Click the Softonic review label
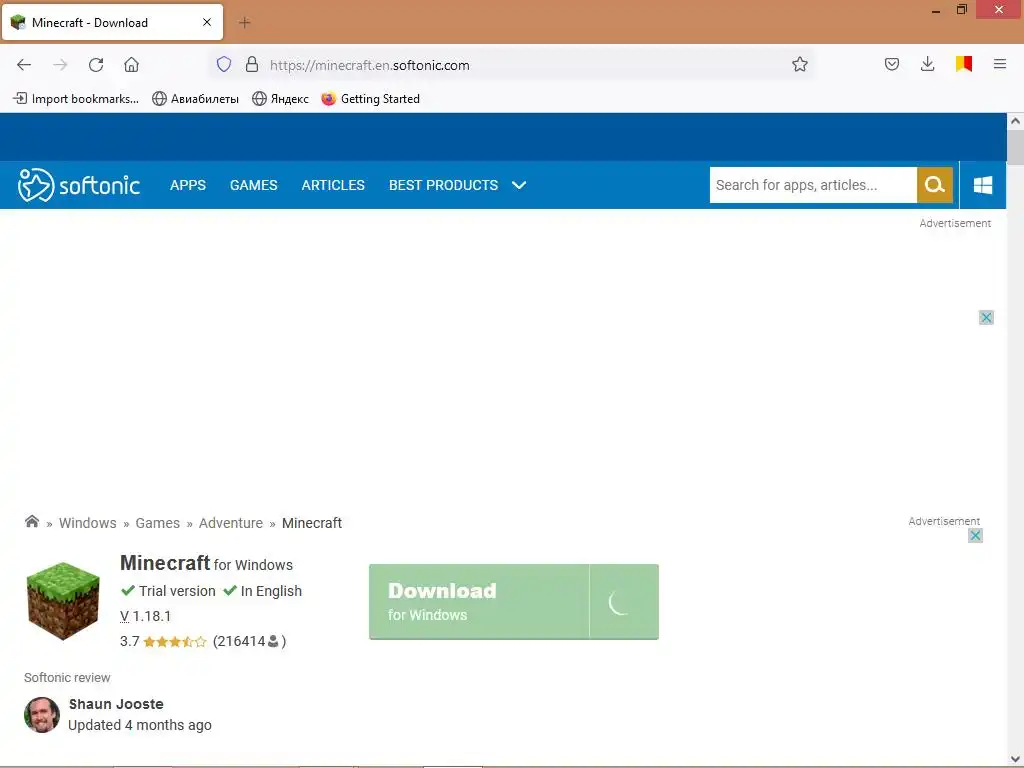1024x768 pixels. (x=67, y=678)
